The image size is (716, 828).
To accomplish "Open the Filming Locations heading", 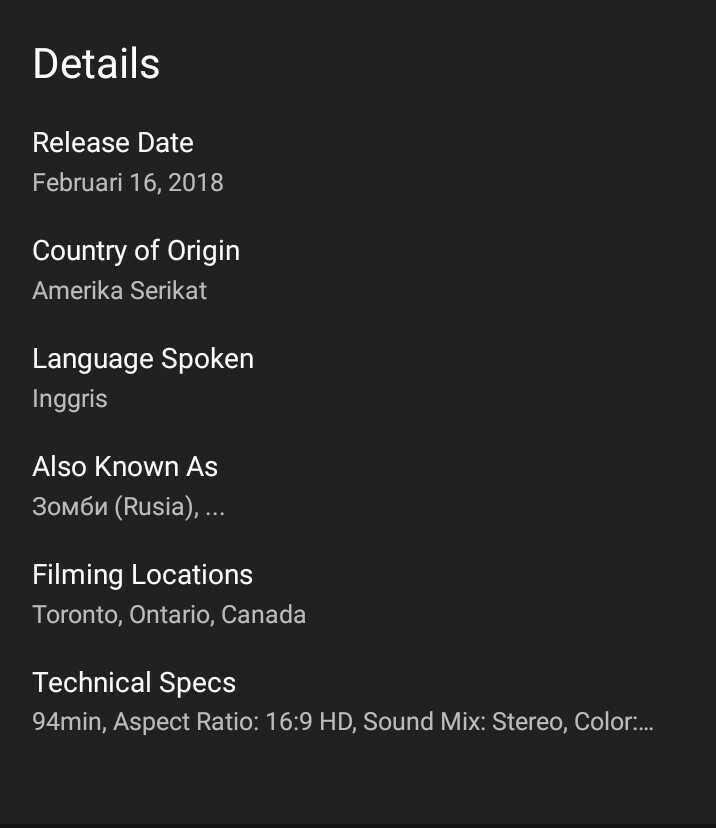I will coord(143,575).
